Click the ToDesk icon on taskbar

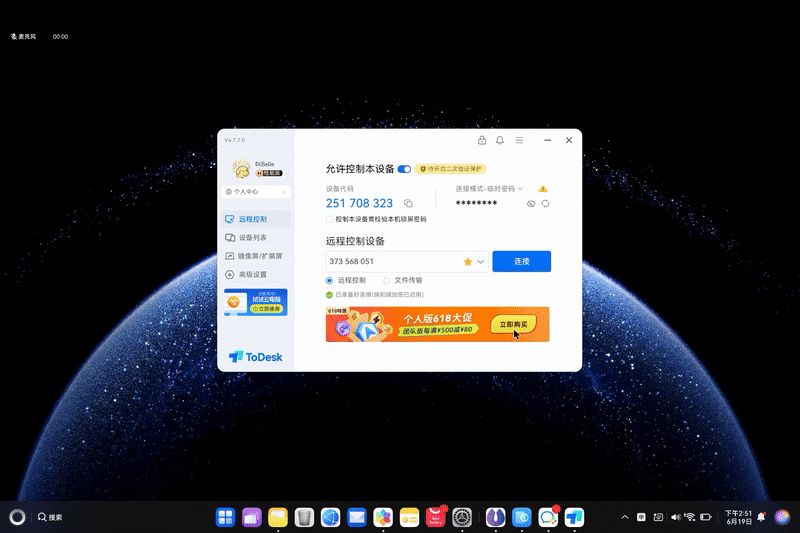tap(574, 517)
